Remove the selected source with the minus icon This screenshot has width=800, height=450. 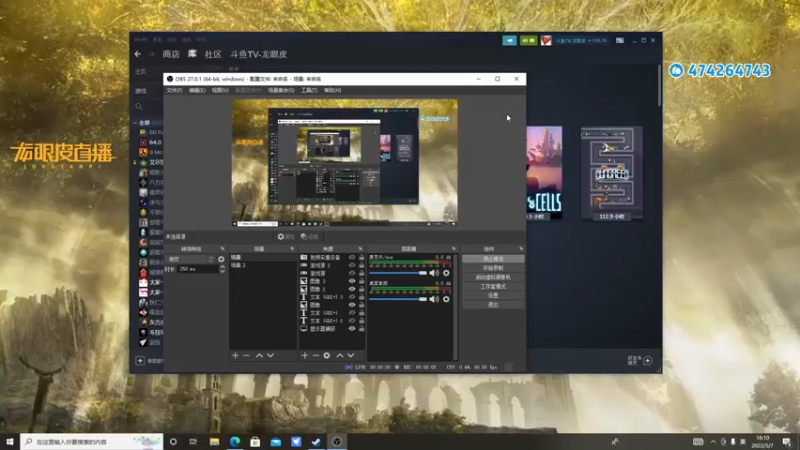click(x=315, y=355)
